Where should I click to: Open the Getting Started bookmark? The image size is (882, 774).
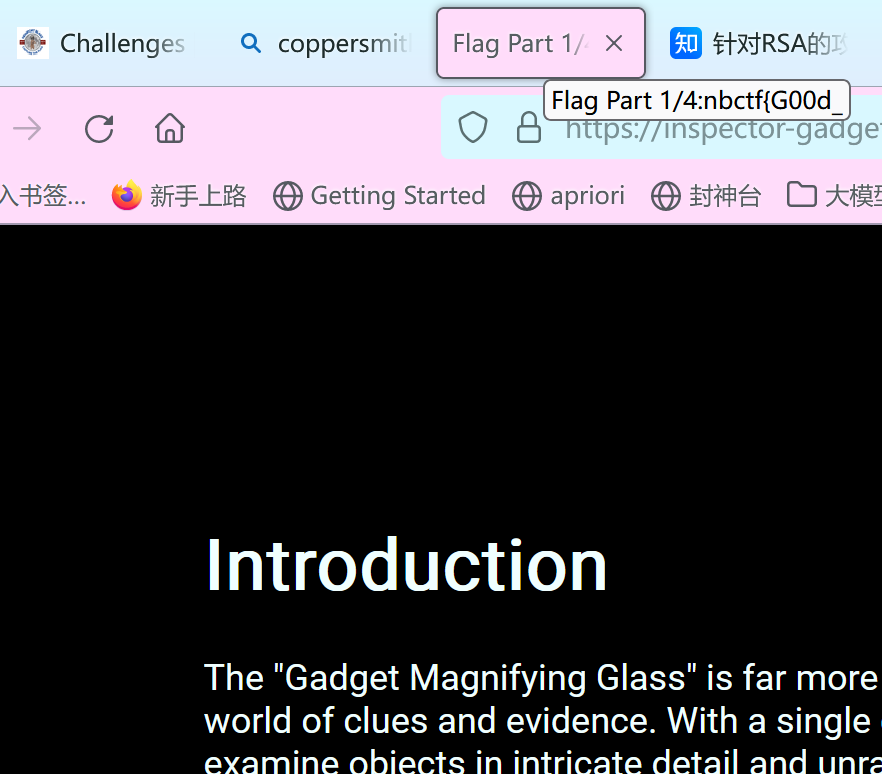pyautogui.click(x=380, y=196)
